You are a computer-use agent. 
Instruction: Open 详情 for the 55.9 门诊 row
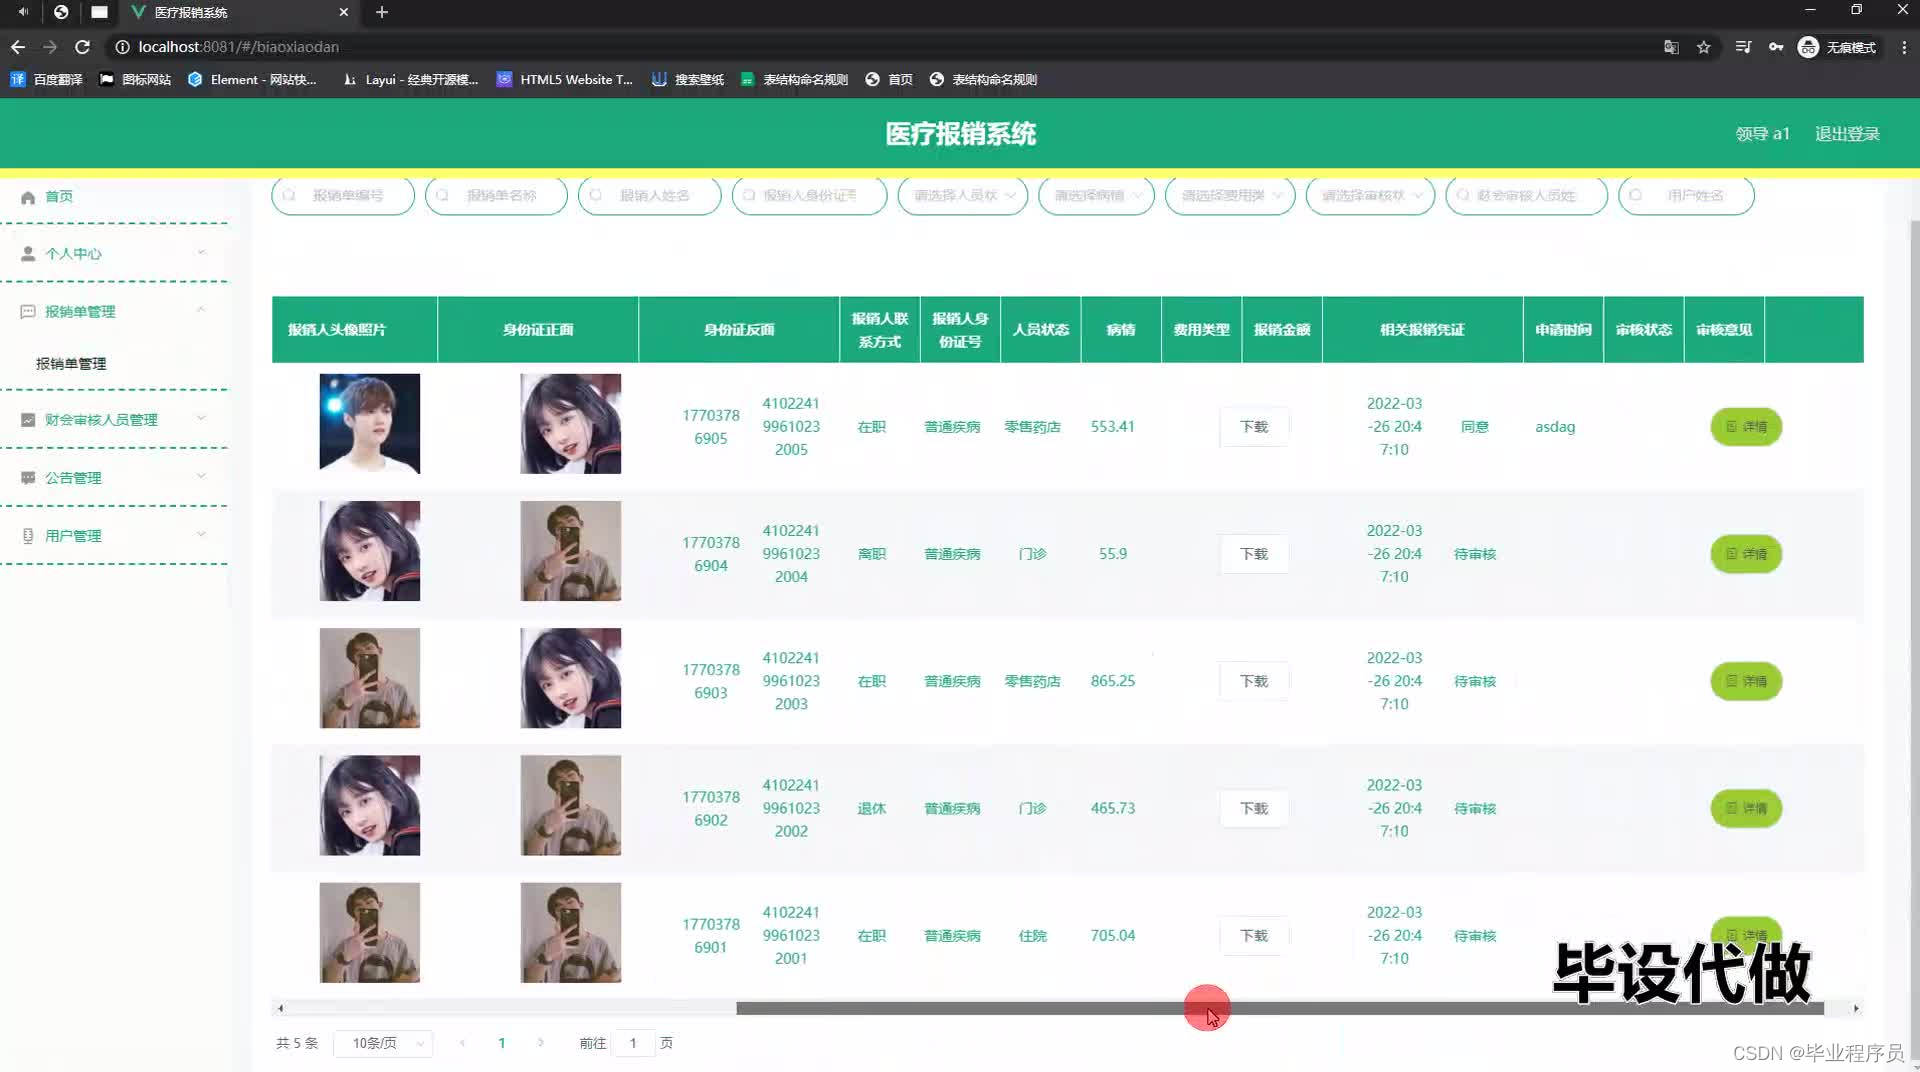point(1746,554)
